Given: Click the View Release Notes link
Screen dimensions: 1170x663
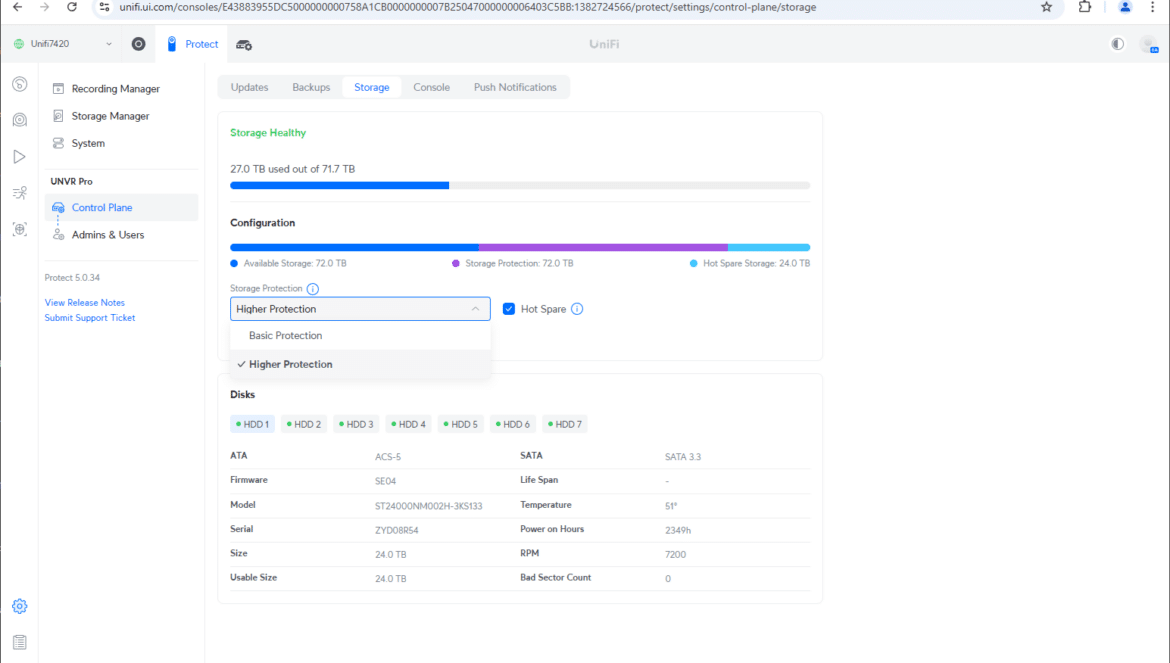Looking at the screenshot, I should coord(84,303).
